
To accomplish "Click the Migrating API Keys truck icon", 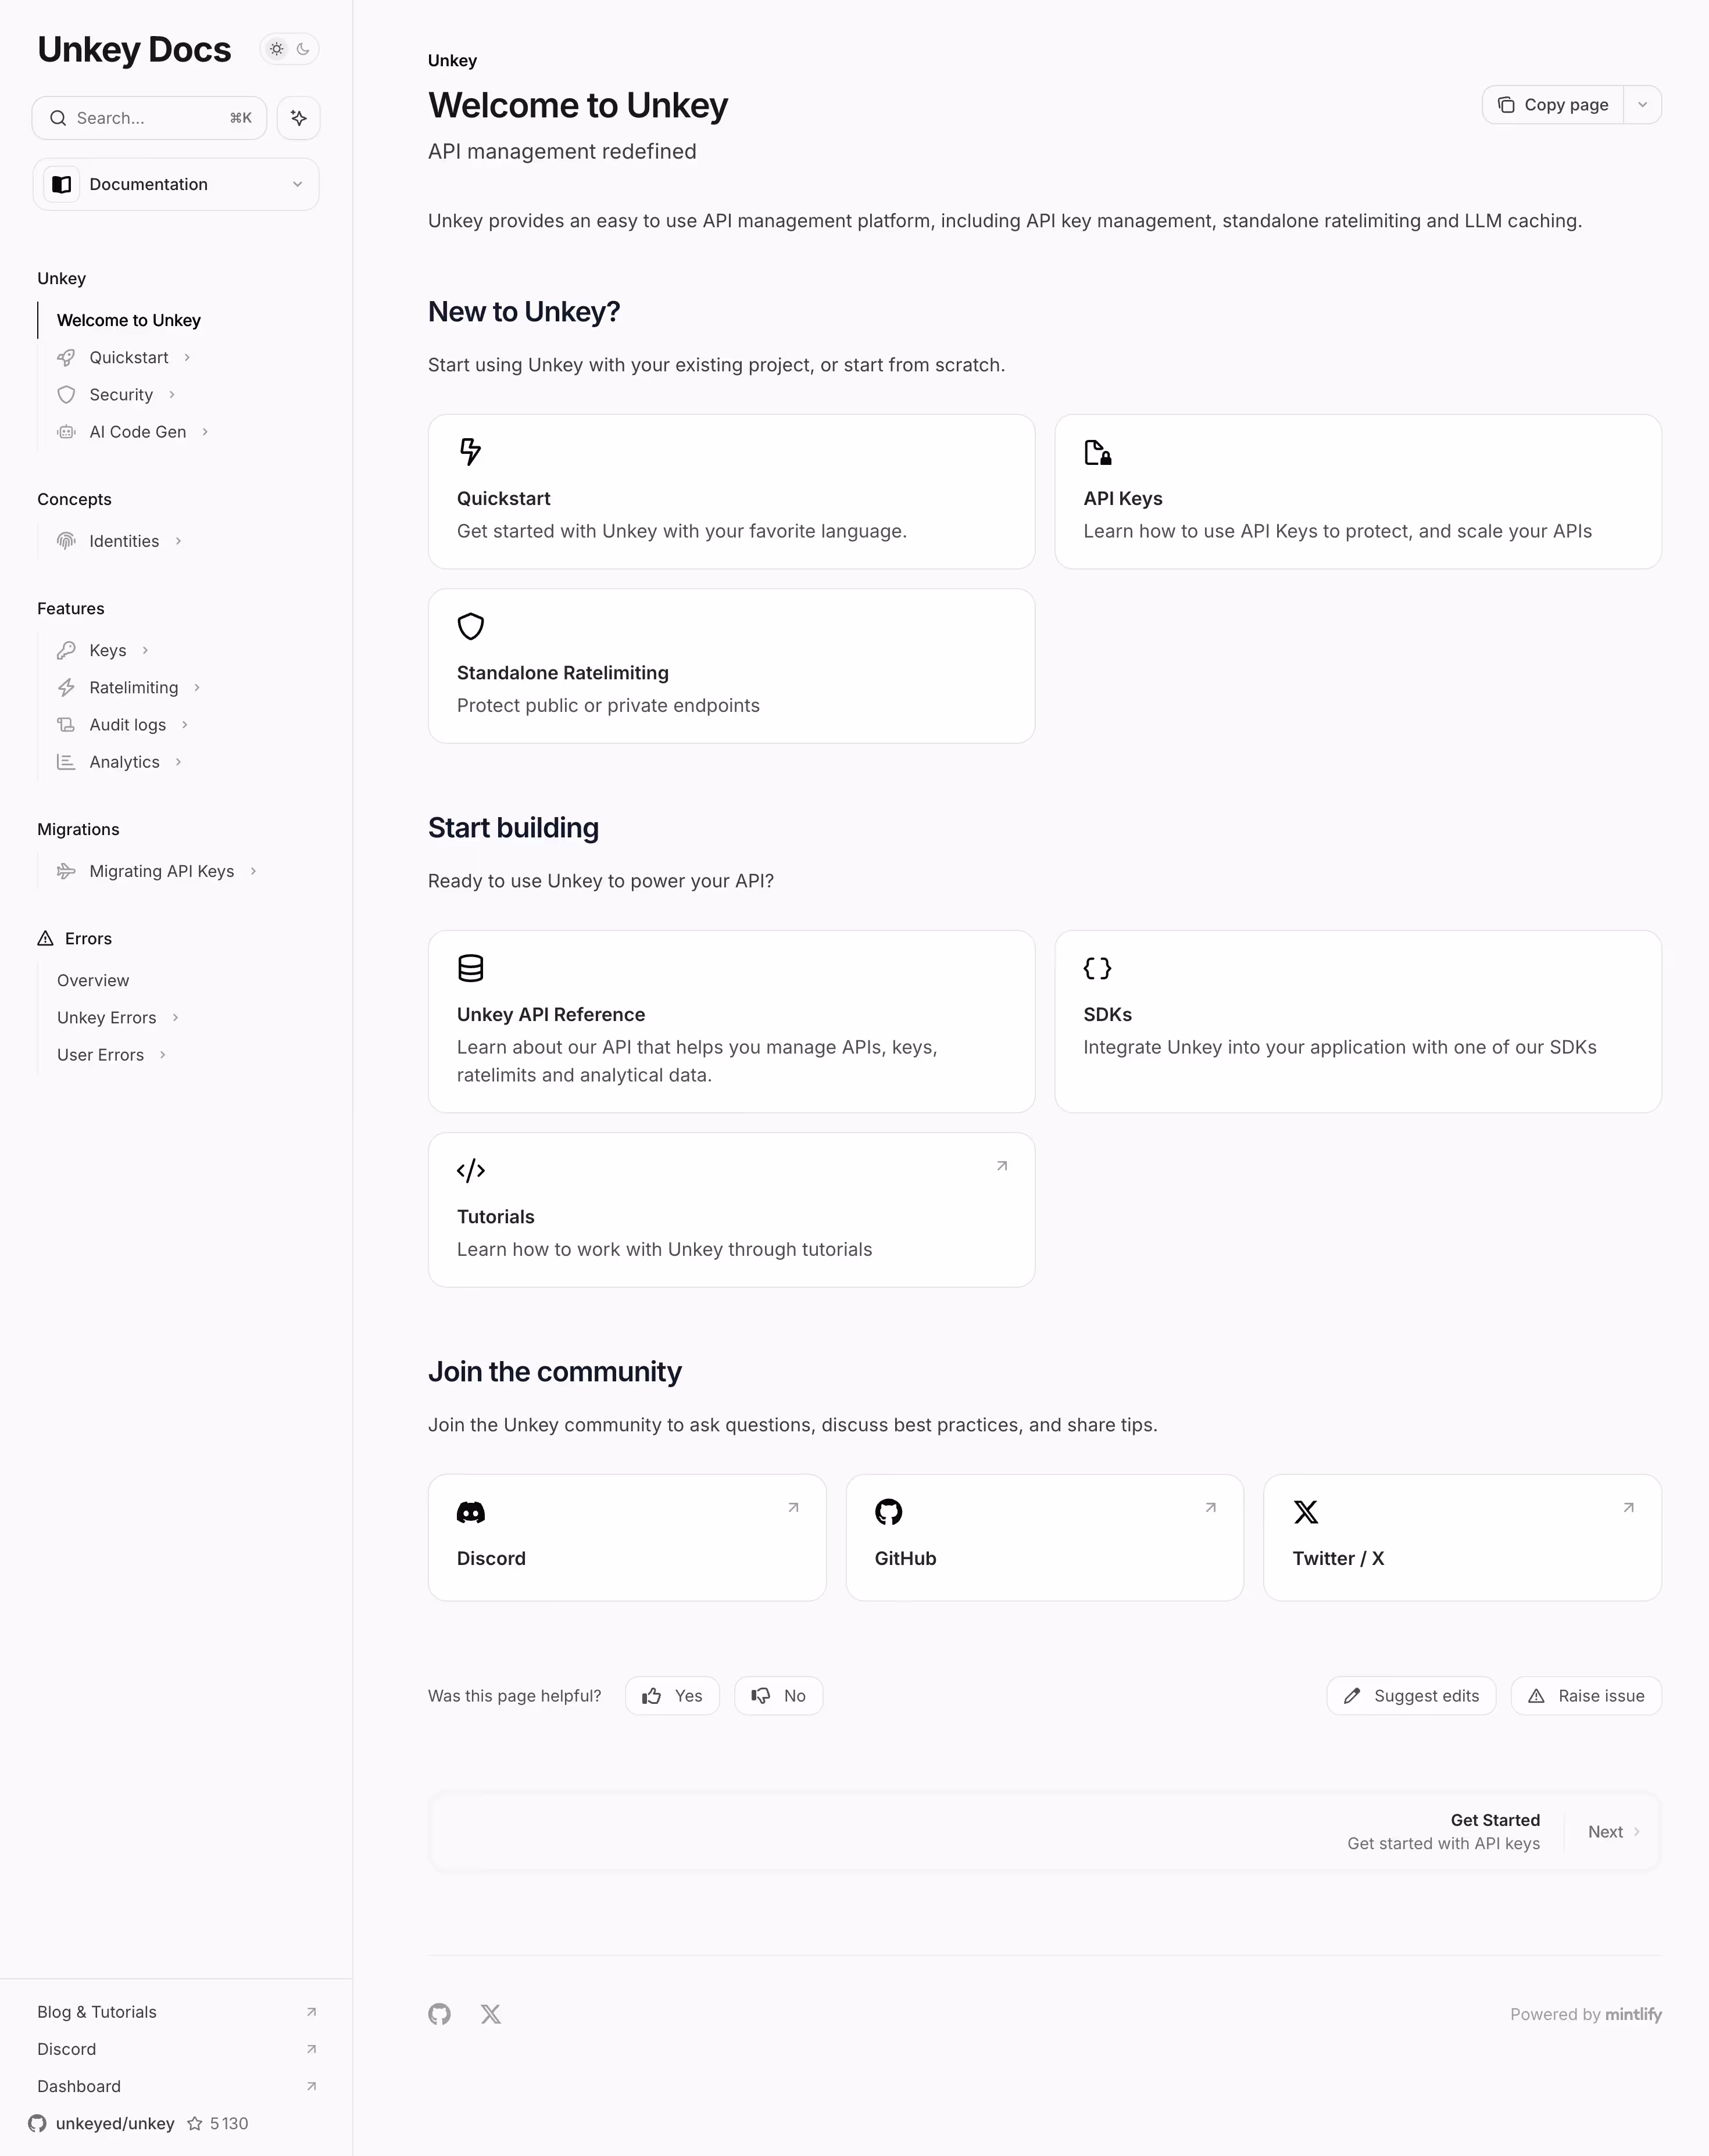I will coord(66,870).
